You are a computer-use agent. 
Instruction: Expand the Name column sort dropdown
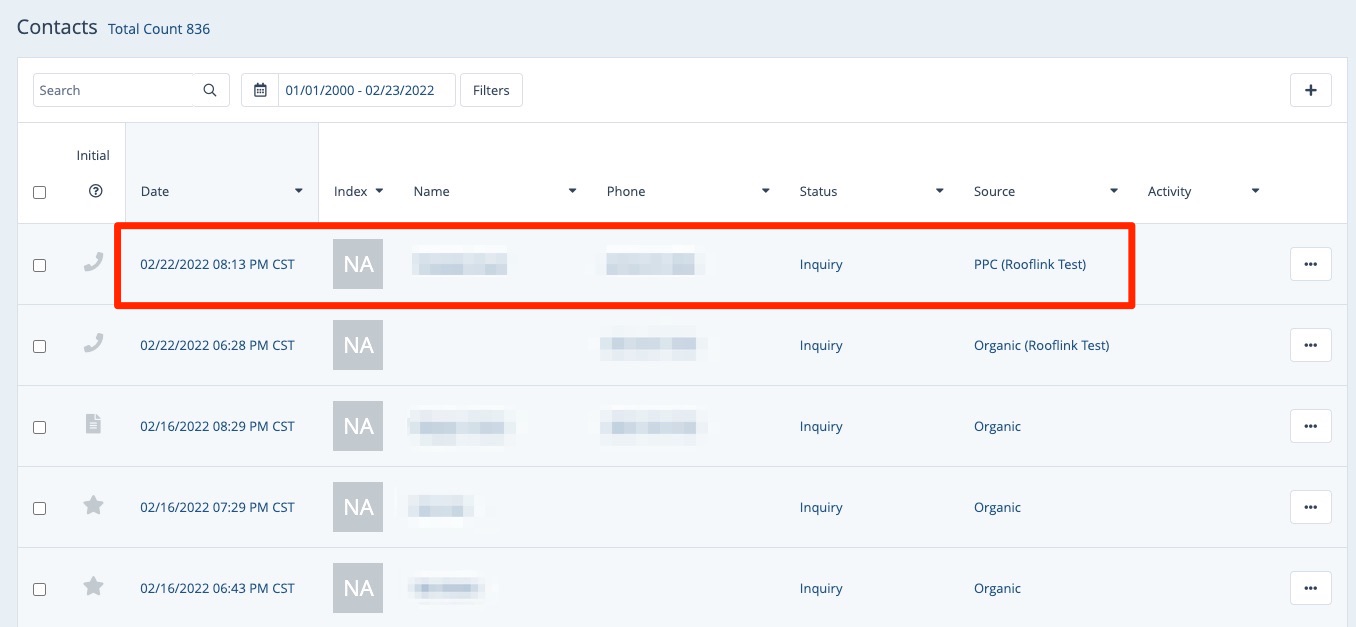(x=572, y=191)
